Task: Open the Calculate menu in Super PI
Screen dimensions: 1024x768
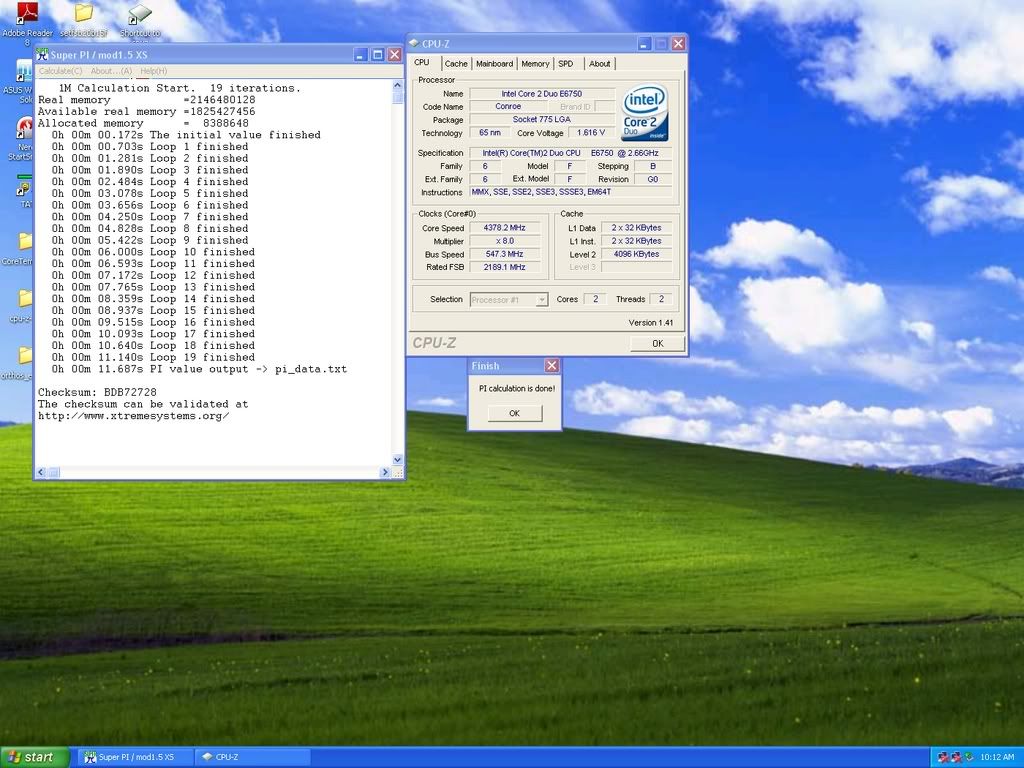Action: (x=61, y=71)
